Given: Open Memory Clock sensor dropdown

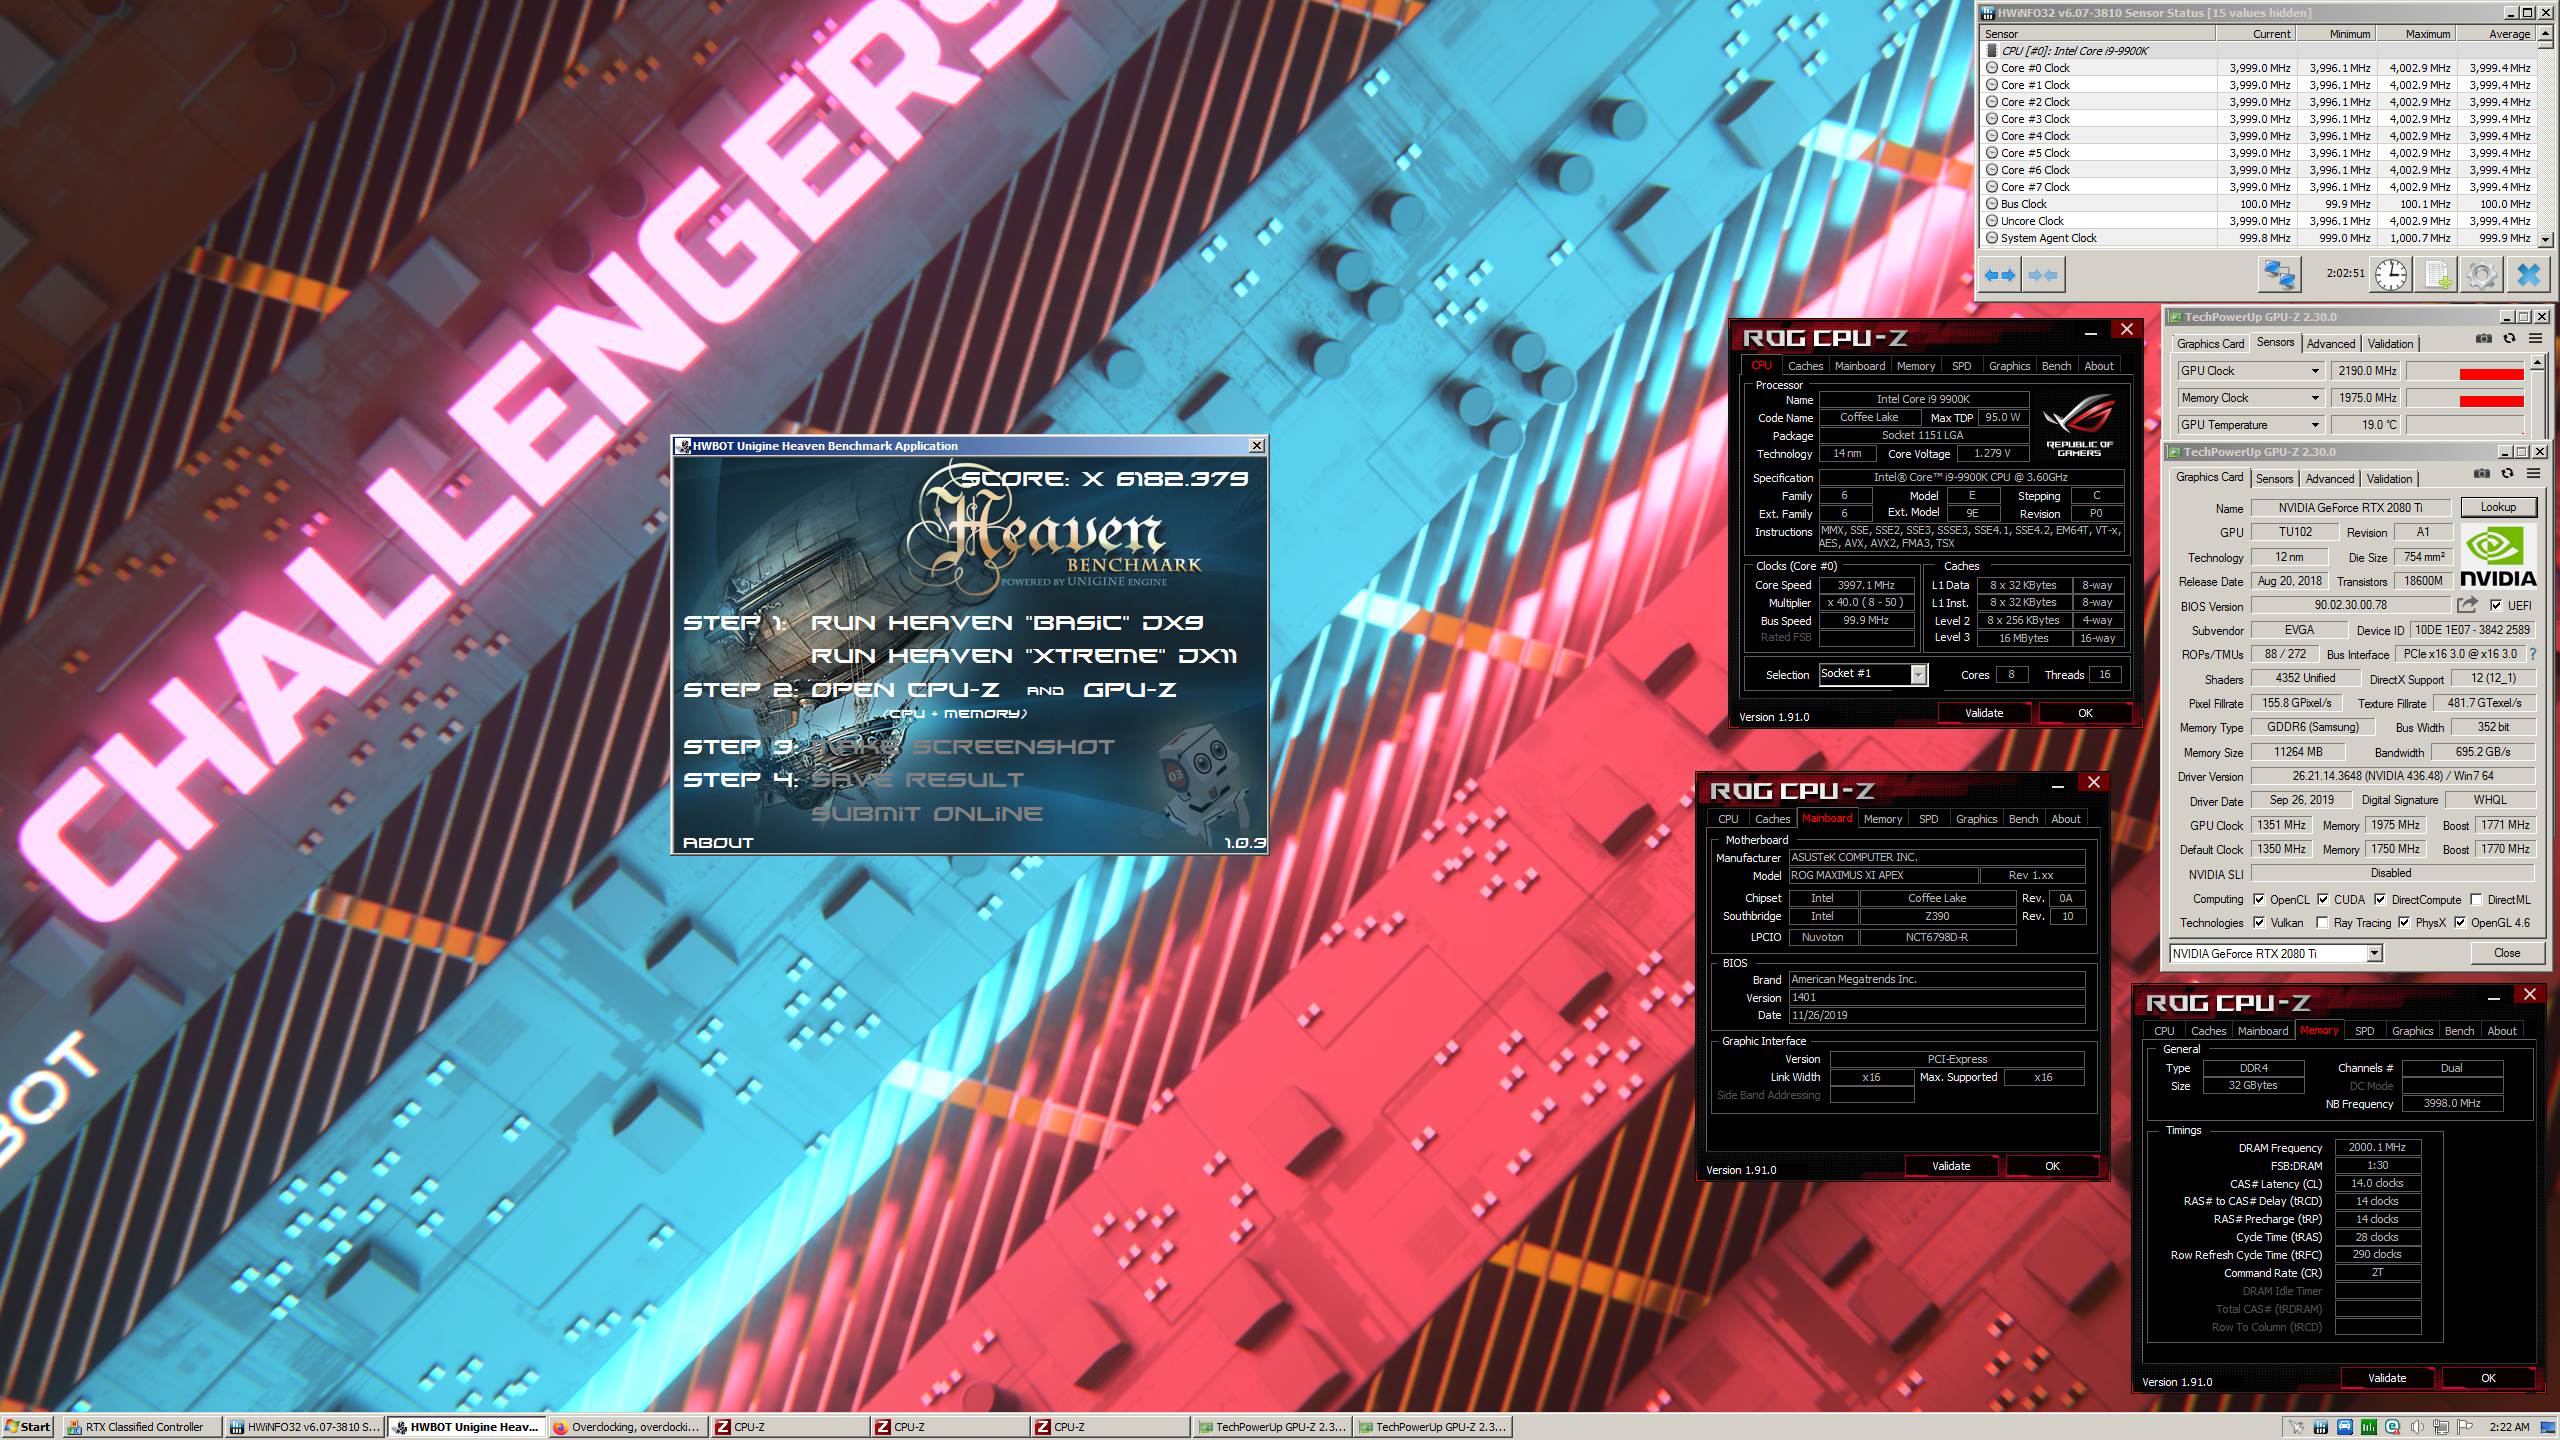Looking at the screenshot, I should (2315, 398).
